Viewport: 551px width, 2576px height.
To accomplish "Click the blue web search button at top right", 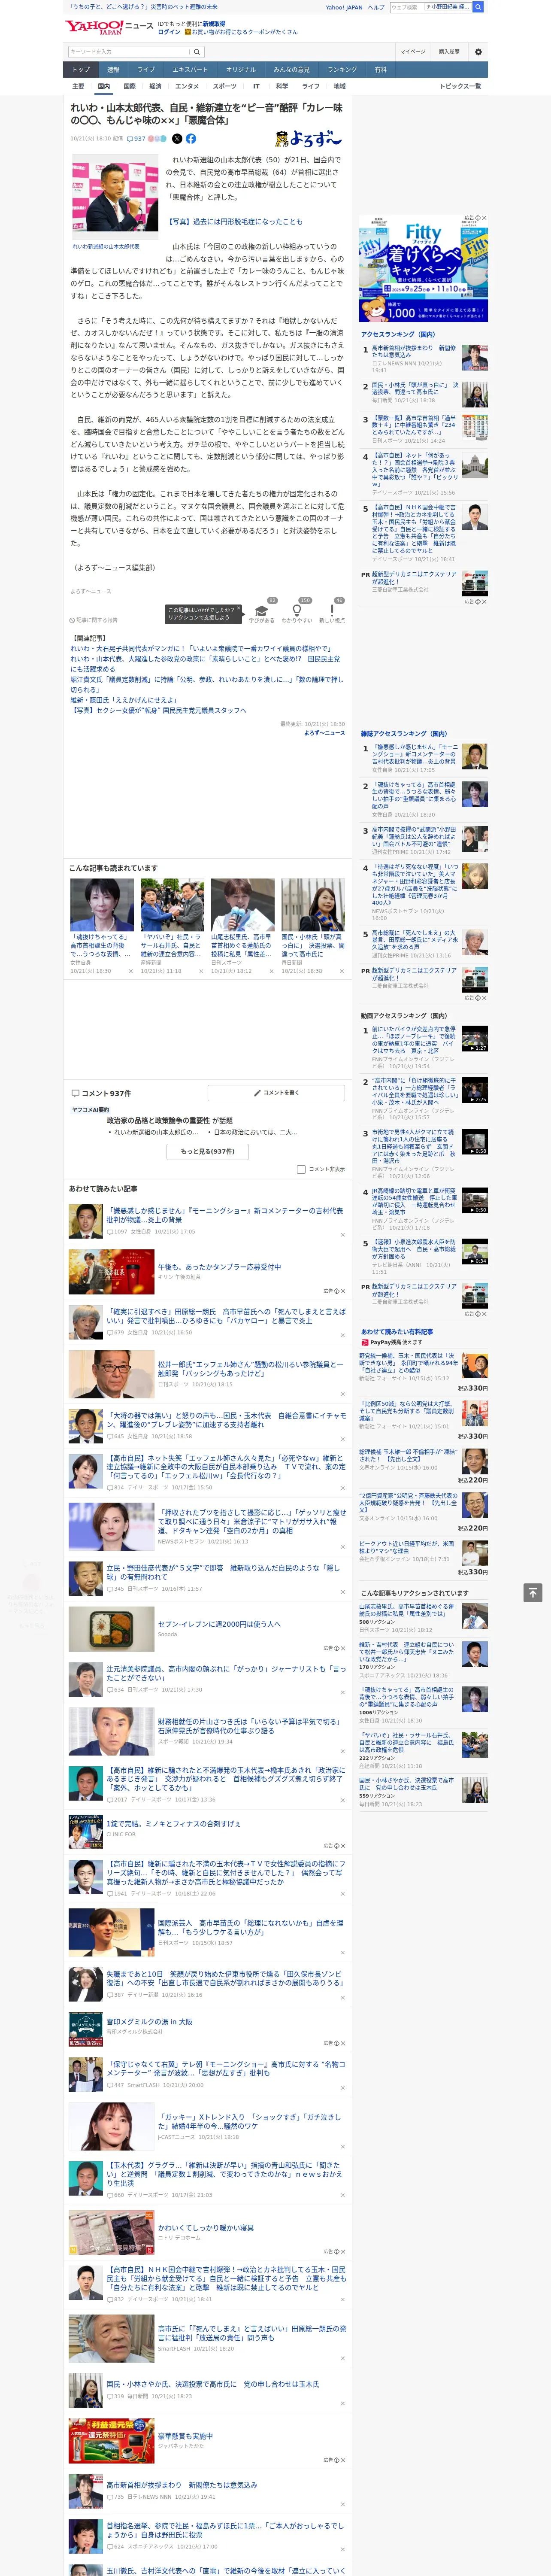I will [x=478, y=7].
